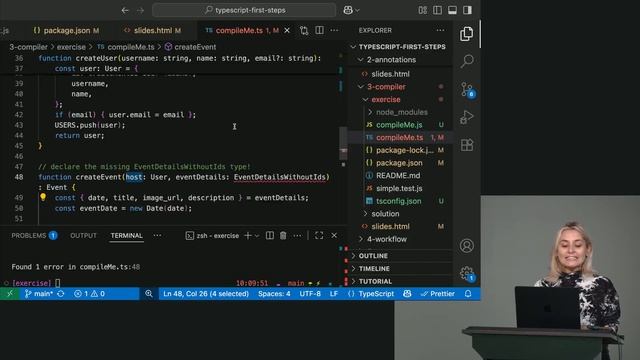
Task: Open Source Control view with badge
Action: tap(467, 90)
